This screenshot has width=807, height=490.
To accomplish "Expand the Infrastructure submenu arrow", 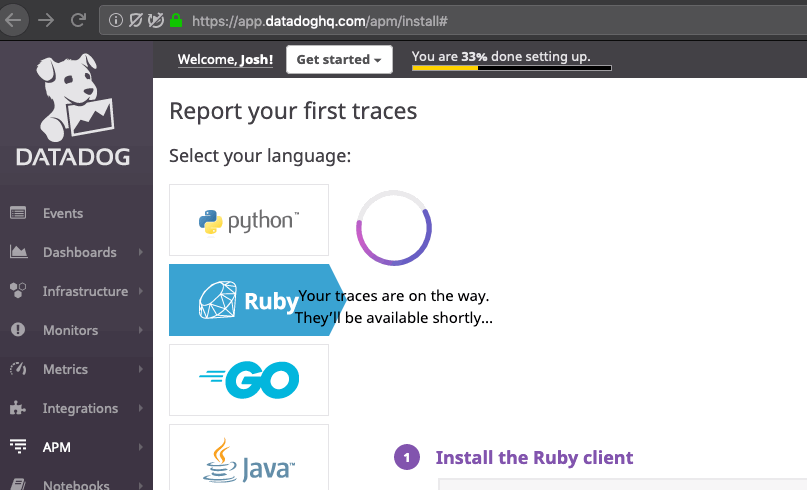I will 140,291.
